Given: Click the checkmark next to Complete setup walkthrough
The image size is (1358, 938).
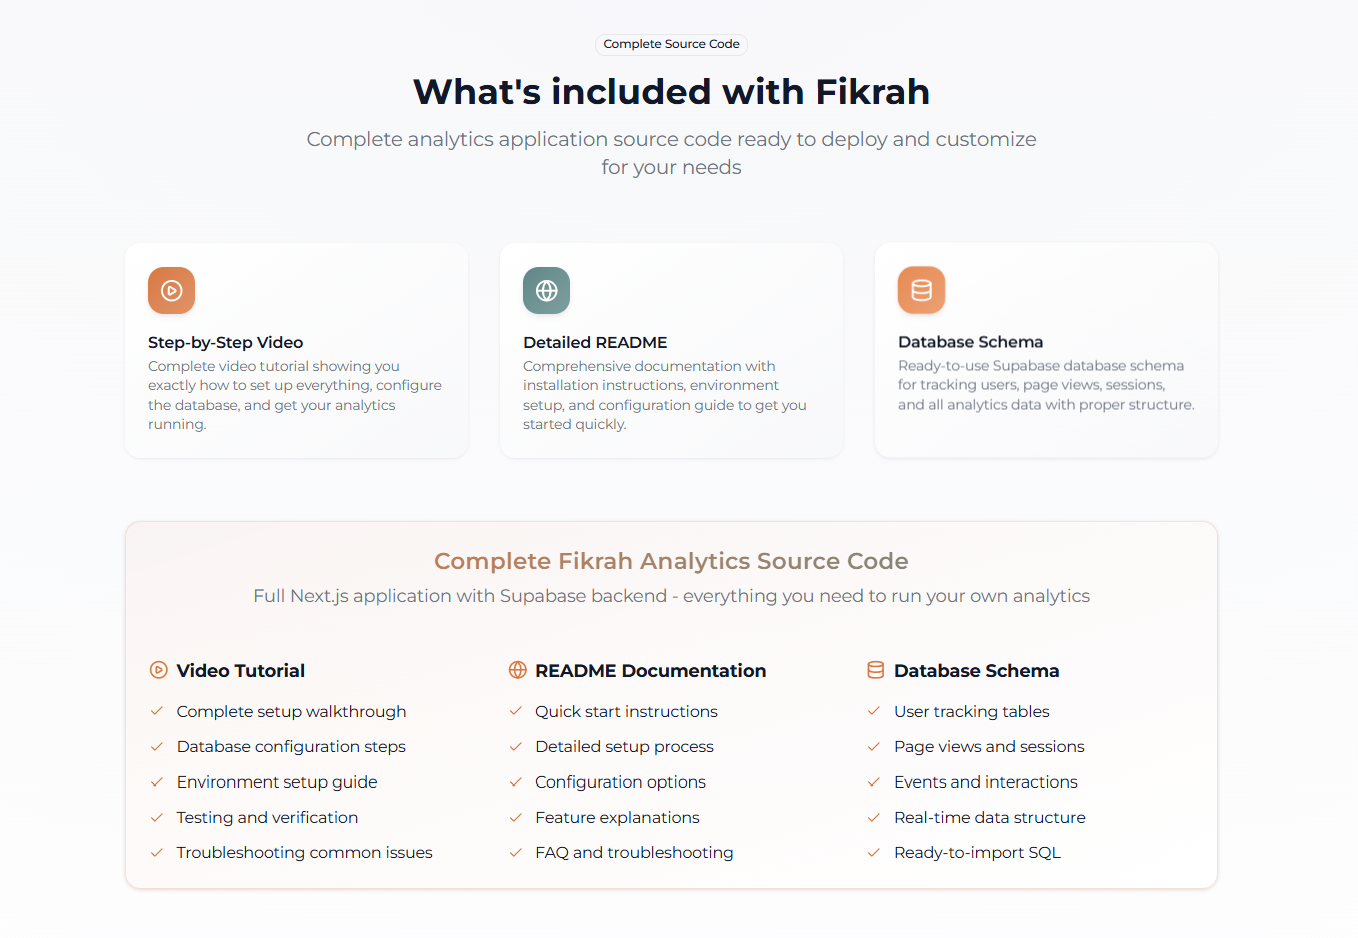Looking at the screenshot, I should pyautogui.click(x=157, y=711).
